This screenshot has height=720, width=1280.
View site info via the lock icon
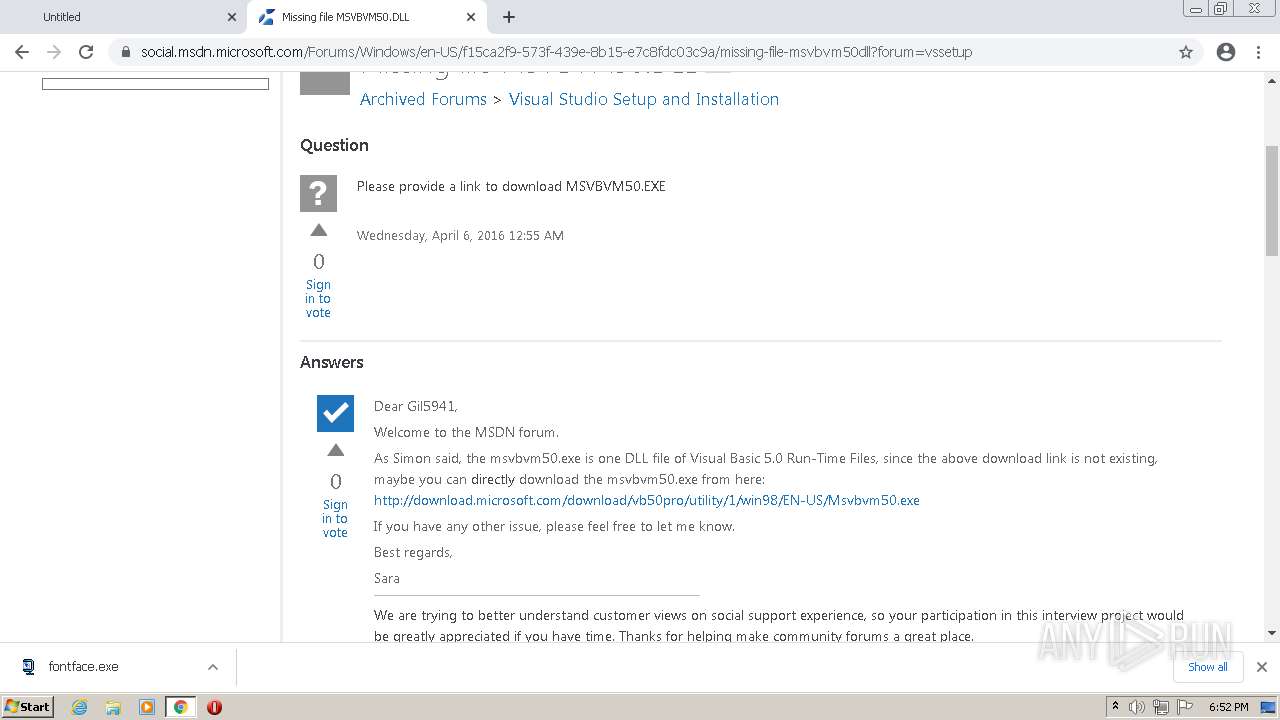(x=126, y=52)
